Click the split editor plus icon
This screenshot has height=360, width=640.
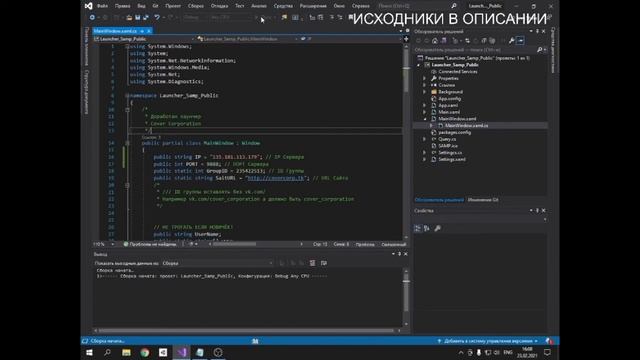[x=406, y=39]
